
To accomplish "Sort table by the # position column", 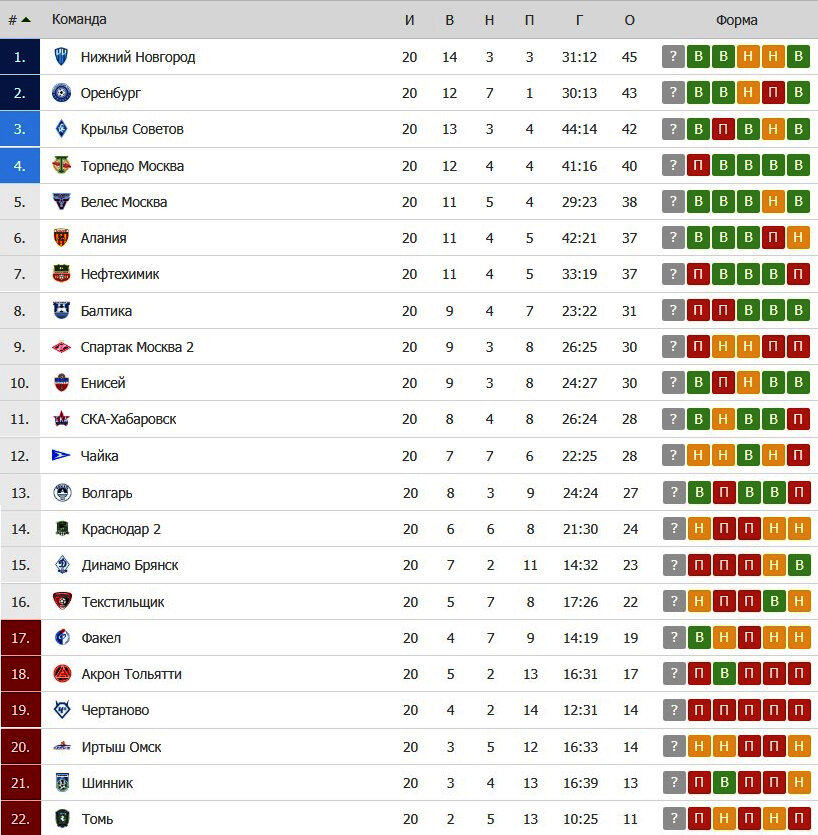I will (19, 19).
